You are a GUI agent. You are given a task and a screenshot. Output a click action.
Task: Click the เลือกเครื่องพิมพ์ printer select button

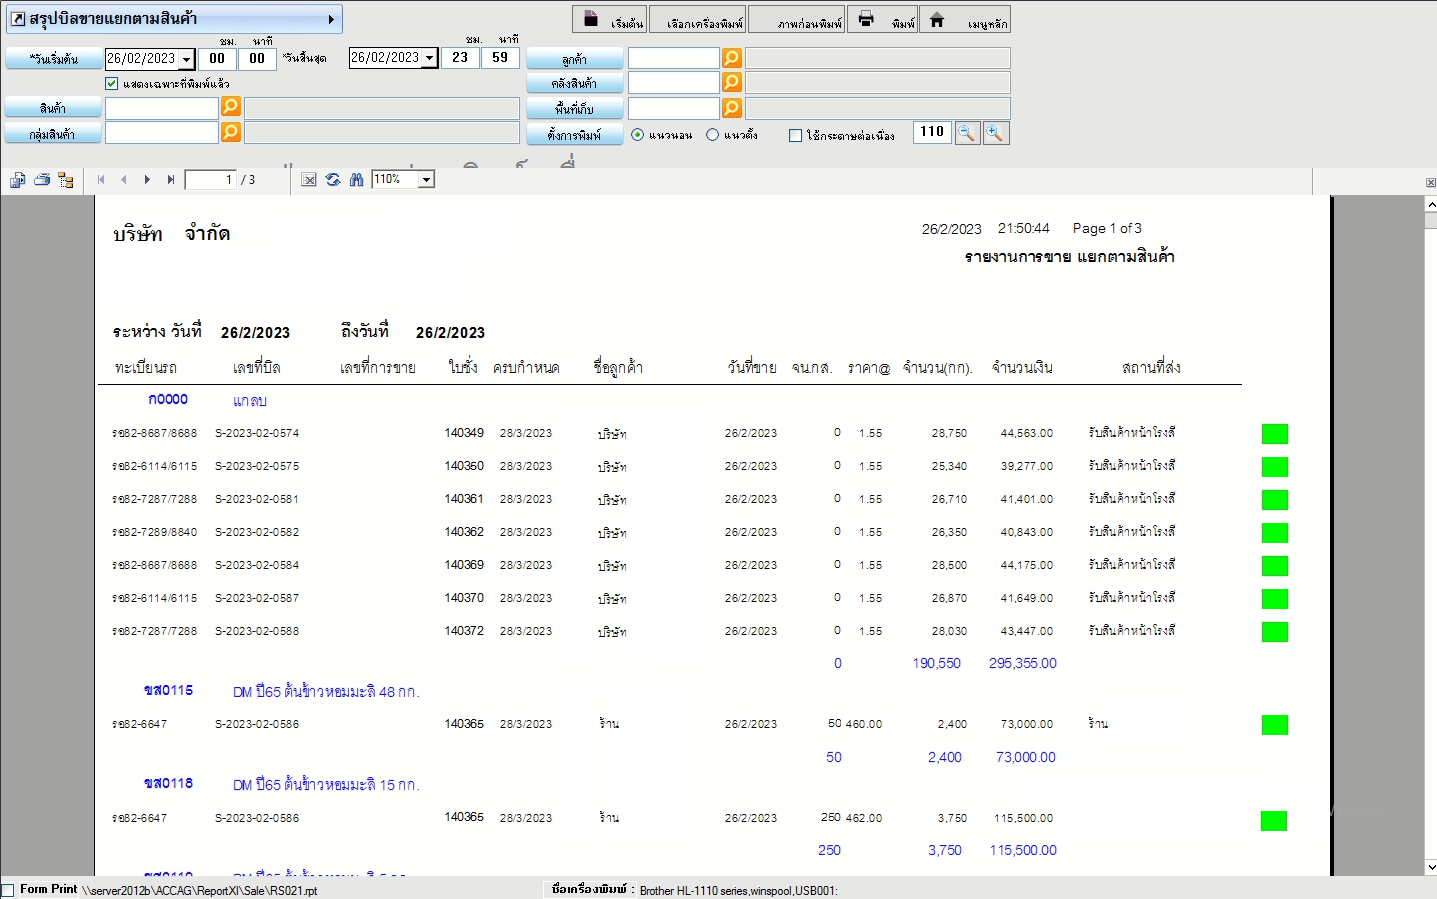click(699, 20)
